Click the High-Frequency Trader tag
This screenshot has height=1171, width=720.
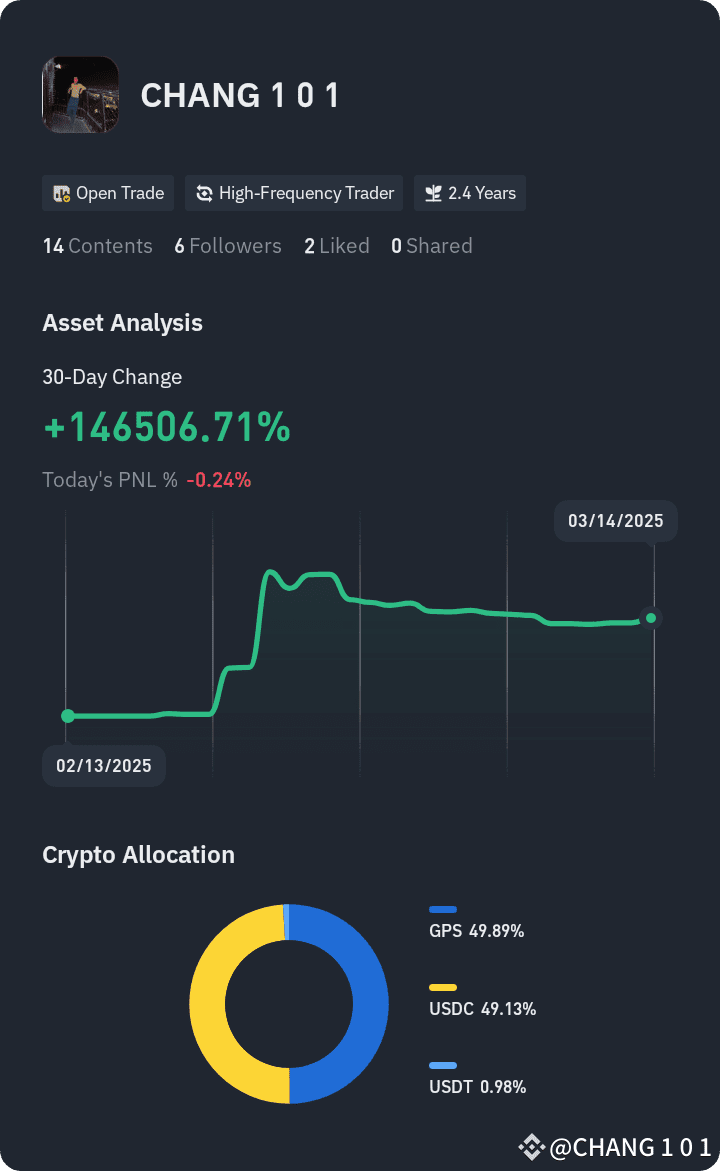pyautogui.click(x=294, y=193)
